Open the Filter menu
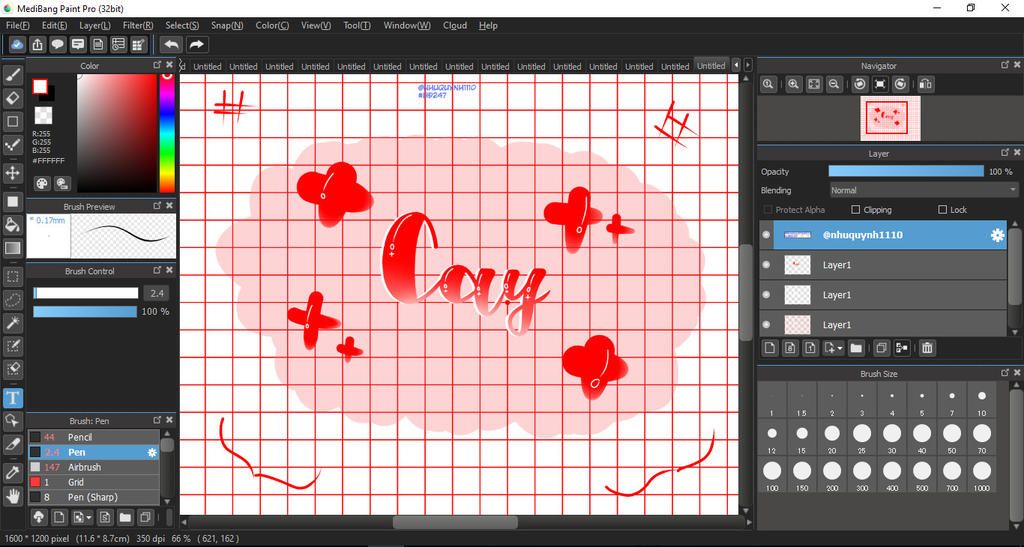 click(138, 25)
